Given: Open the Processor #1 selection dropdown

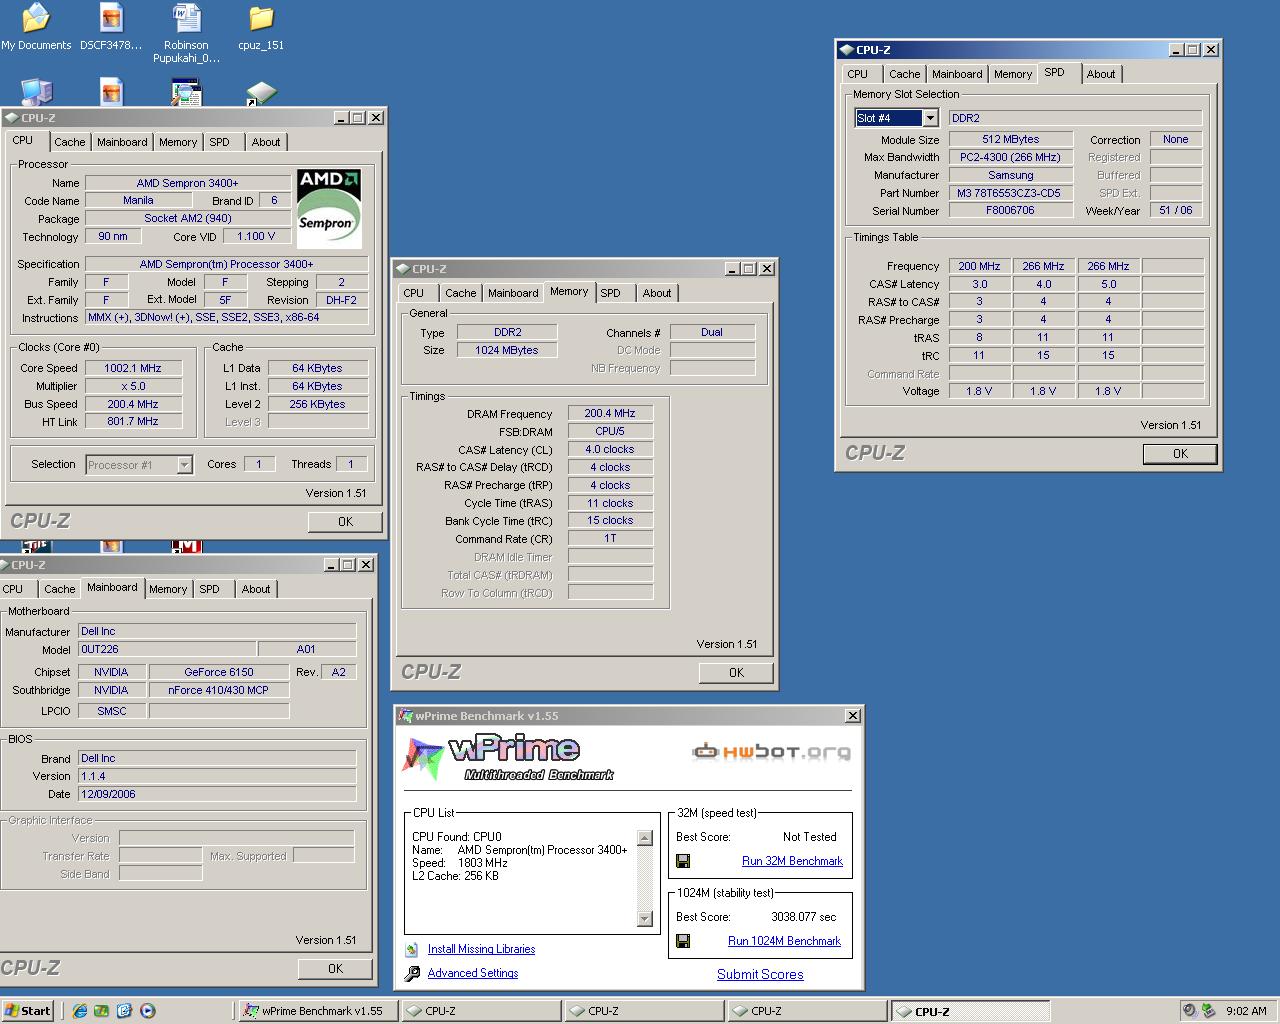Looking at the screenshot, I should click(x=184, y=464).
